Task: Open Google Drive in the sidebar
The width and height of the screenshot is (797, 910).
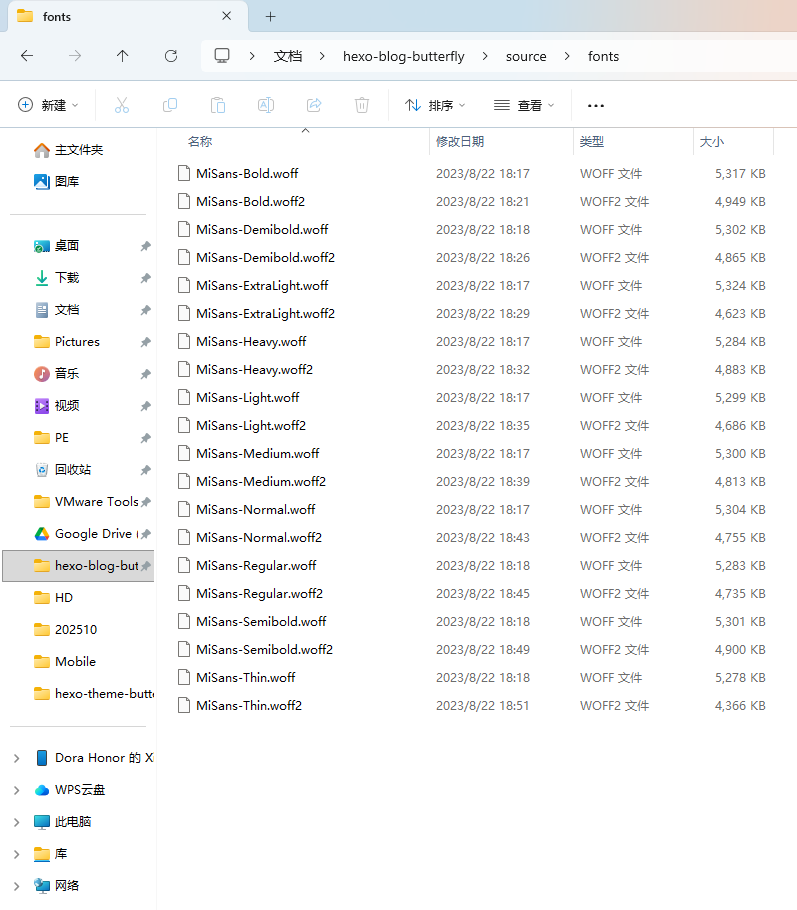Action: coord(86,534)
